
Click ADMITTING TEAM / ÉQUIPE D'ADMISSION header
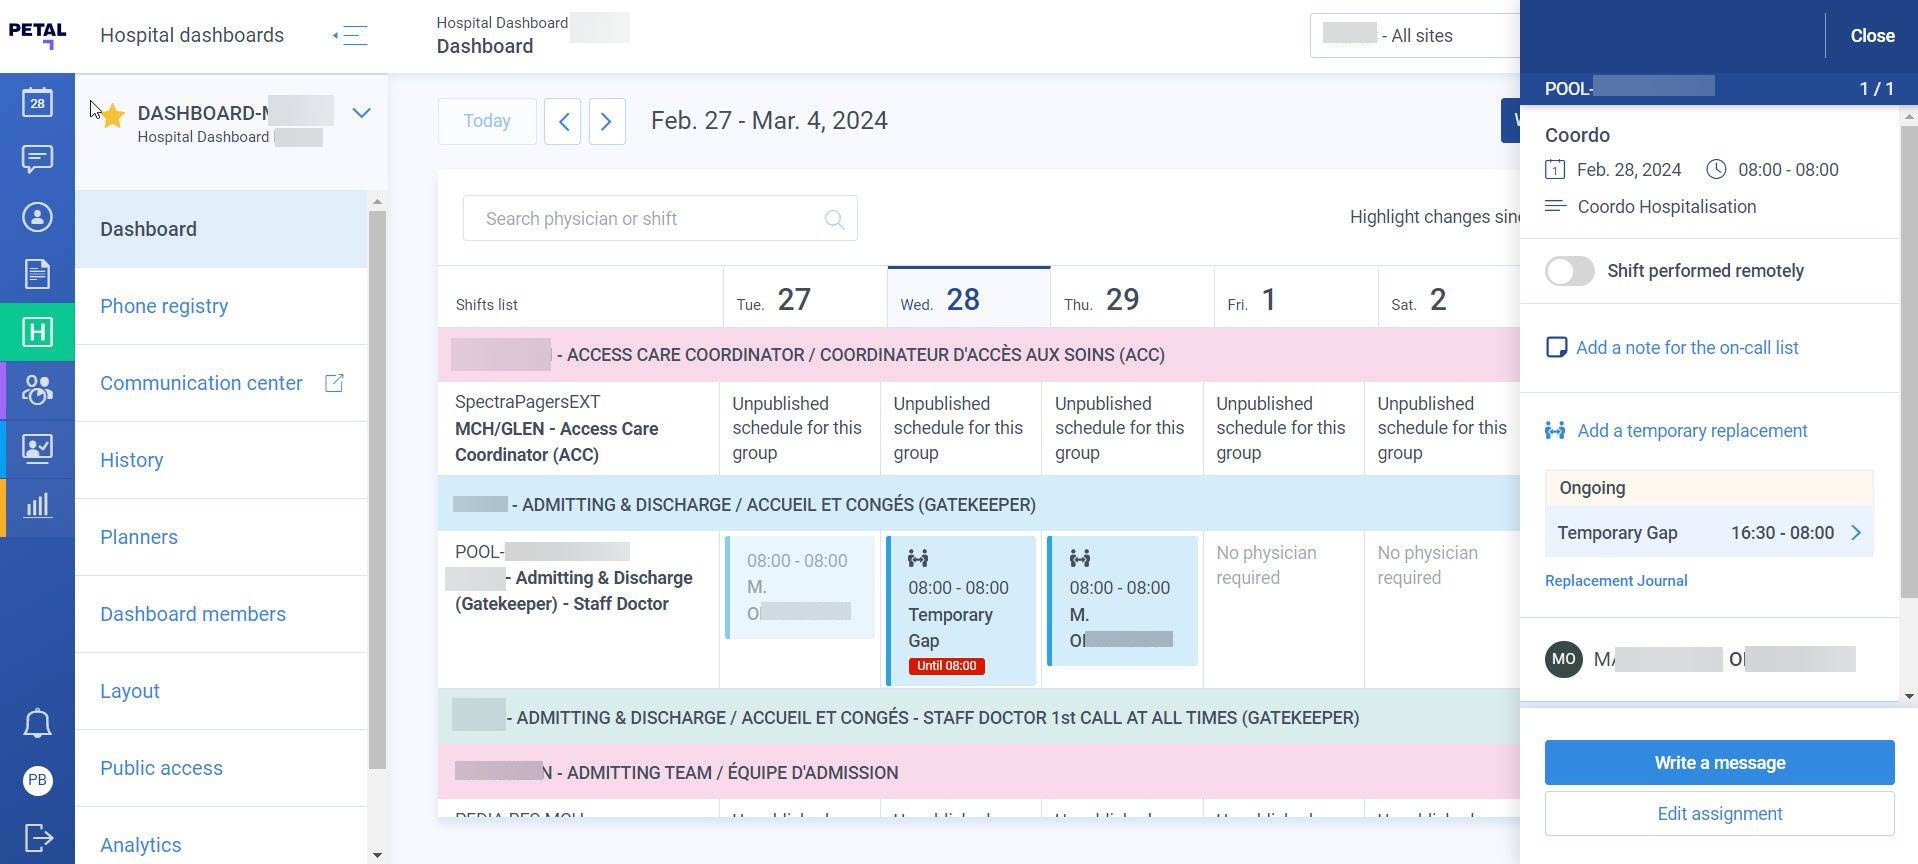click(x=979, y=772)
